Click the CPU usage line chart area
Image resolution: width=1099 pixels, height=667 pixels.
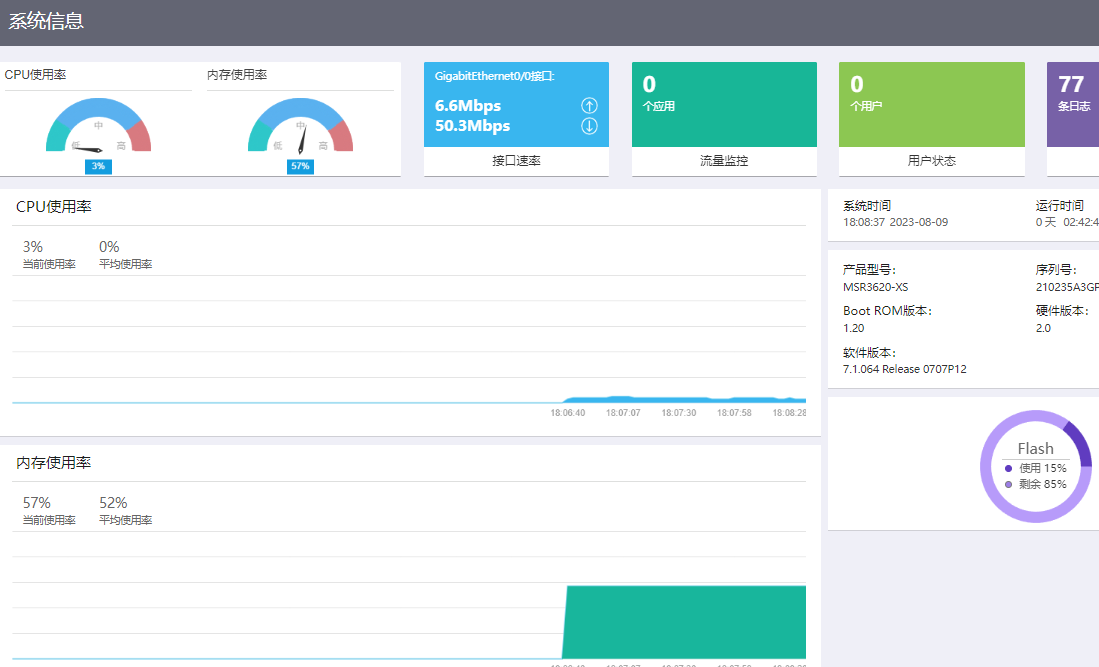[408, 350]
